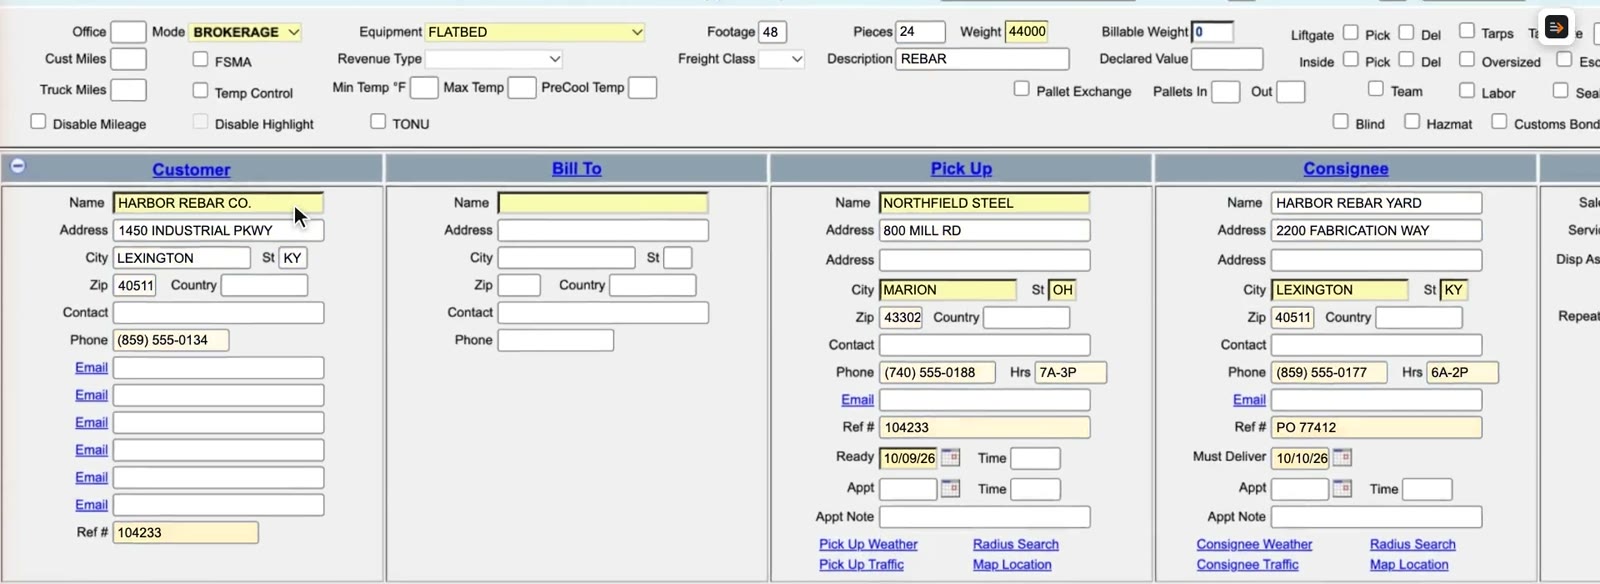Check the Tarps checkbox
The height and width of the screenshot is (584, 1600).
coord(1466,31)
